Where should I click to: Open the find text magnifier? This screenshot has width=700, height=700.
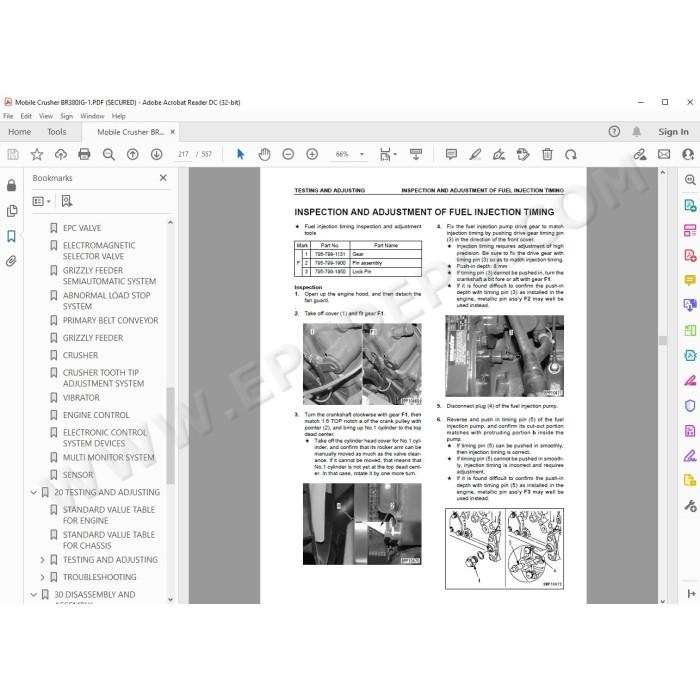coord(108,154)
